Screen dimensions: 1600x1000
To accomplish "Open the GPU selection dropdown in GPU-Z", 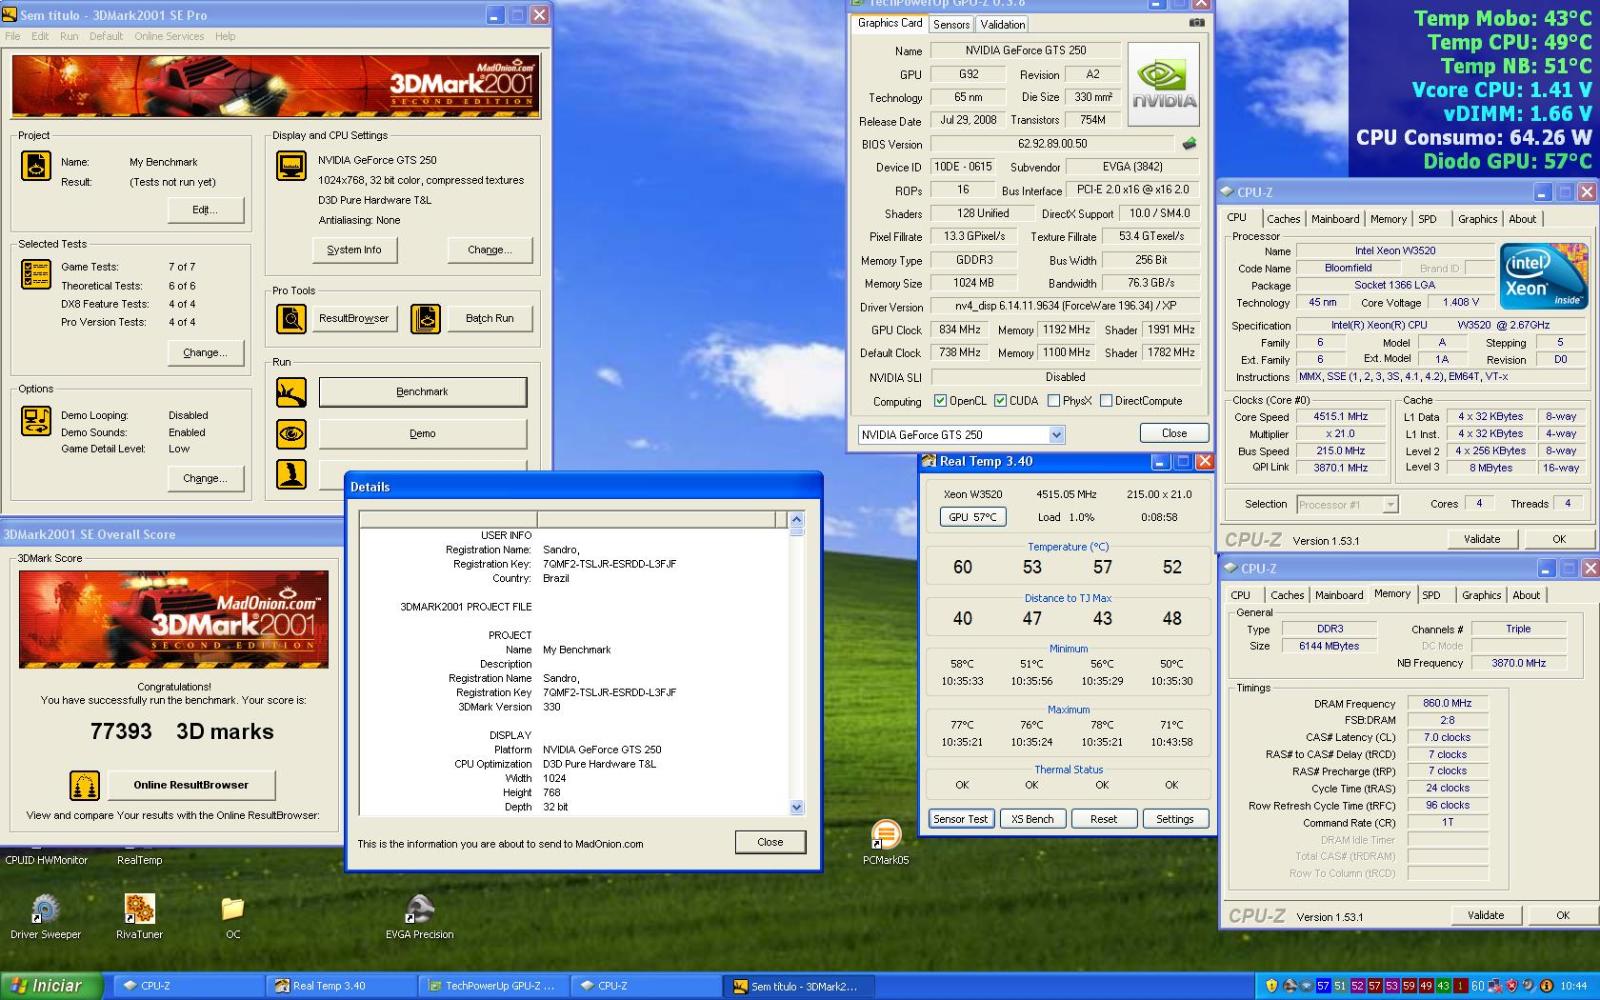I will point(1056,435).
